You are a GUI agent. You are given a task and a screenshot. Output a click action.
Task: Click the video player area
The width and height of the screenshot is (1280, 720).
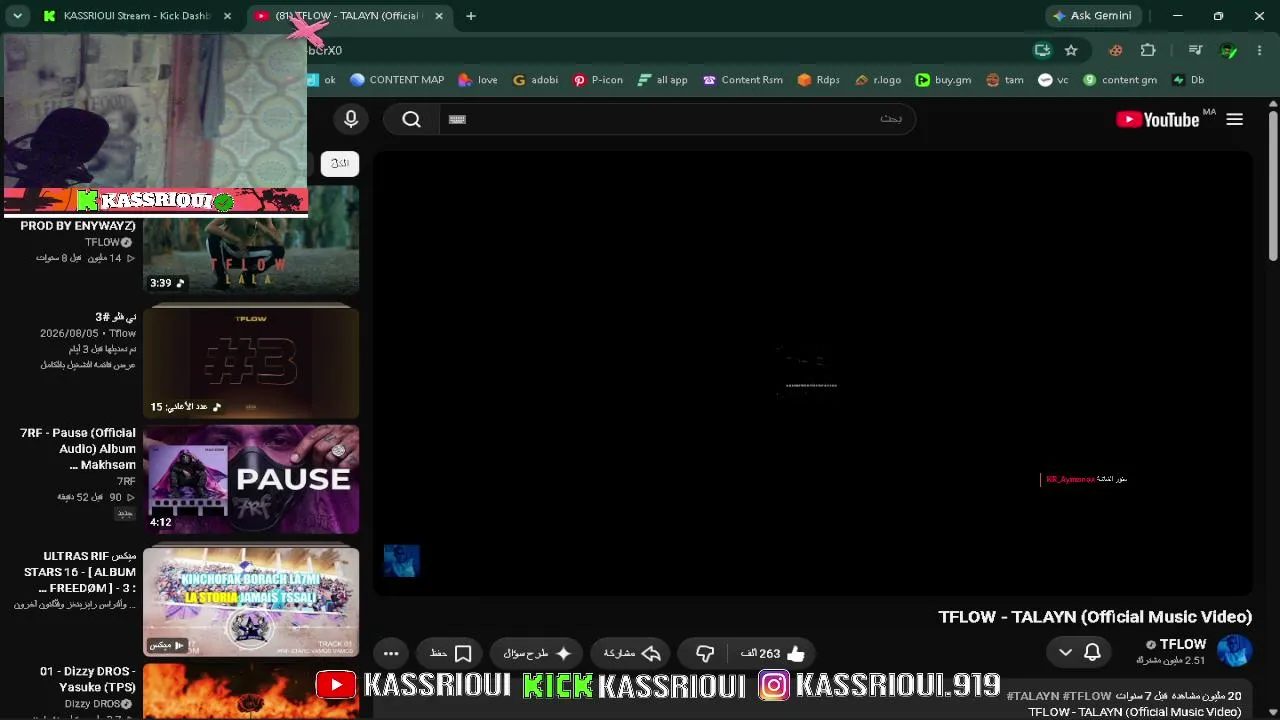[813, 373]
